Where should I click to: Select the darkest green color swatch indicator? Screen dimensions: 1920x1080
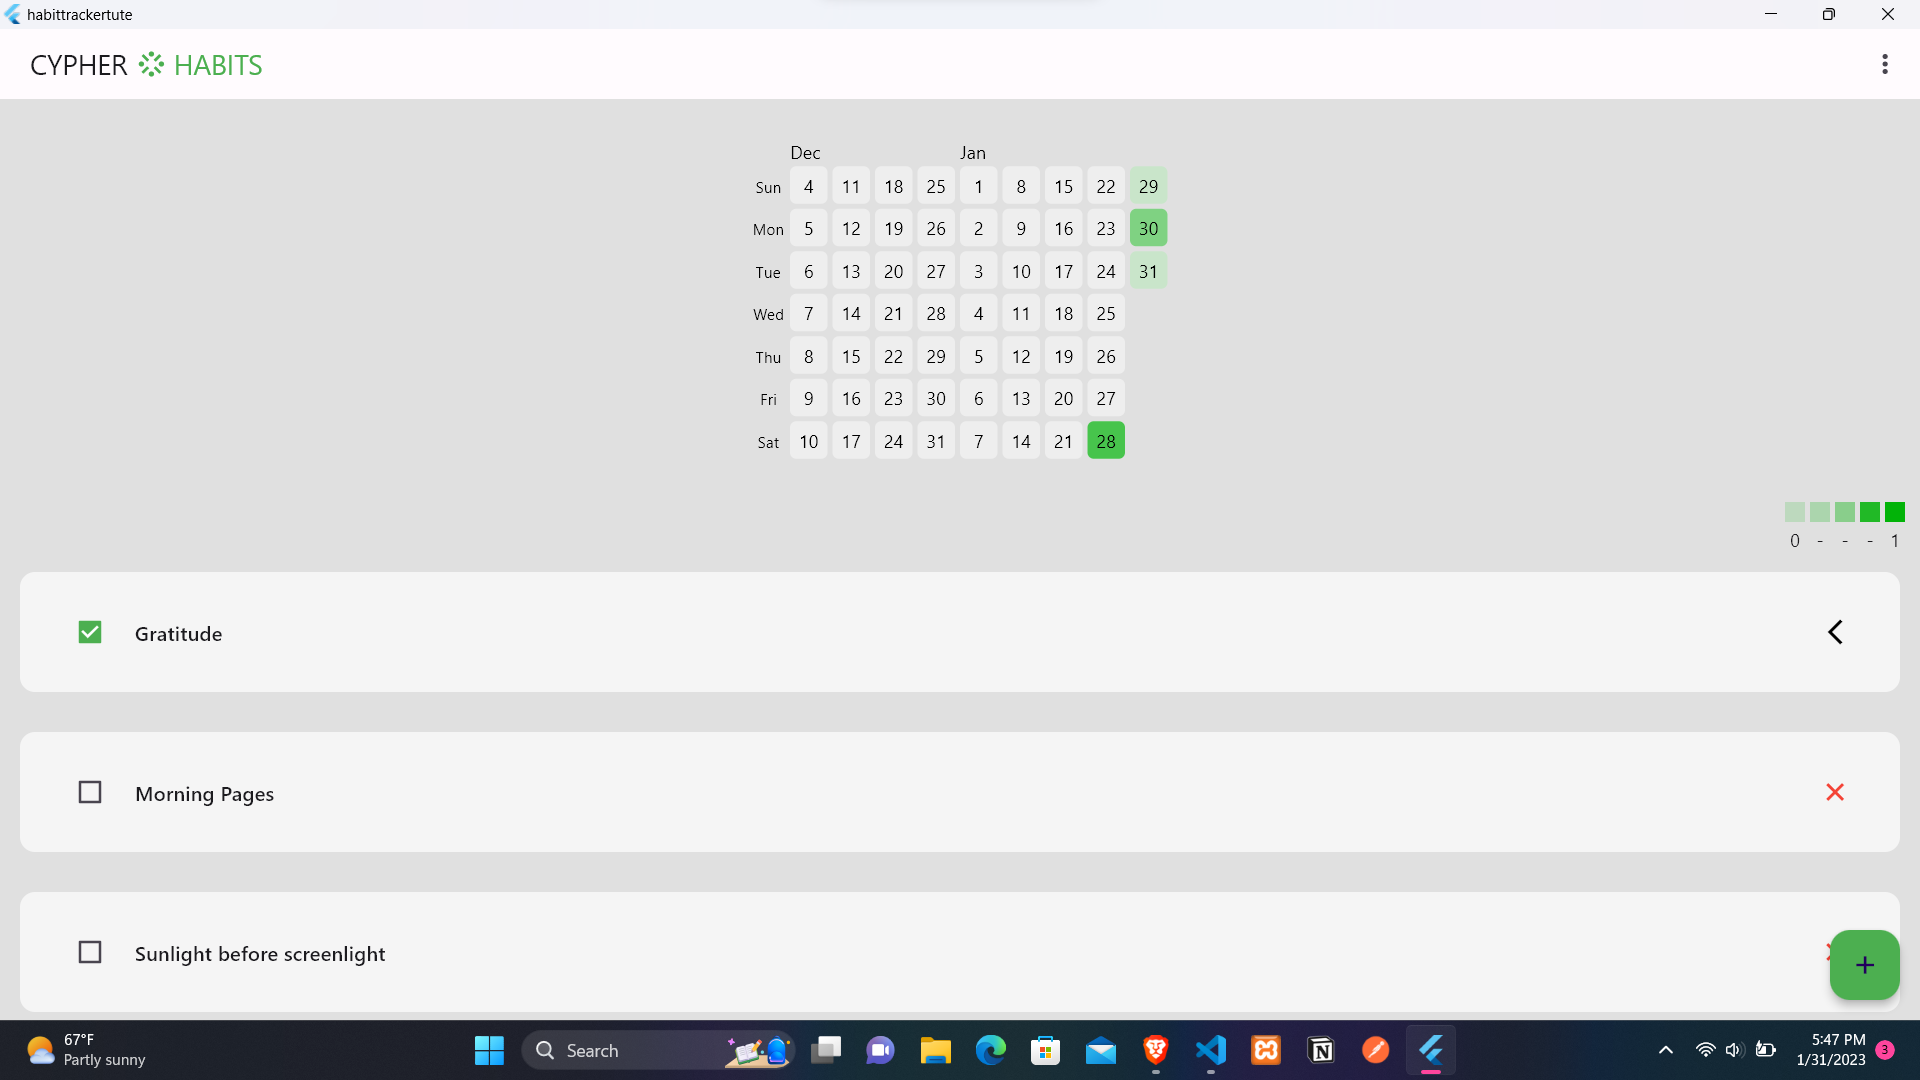coord(1895,512)
